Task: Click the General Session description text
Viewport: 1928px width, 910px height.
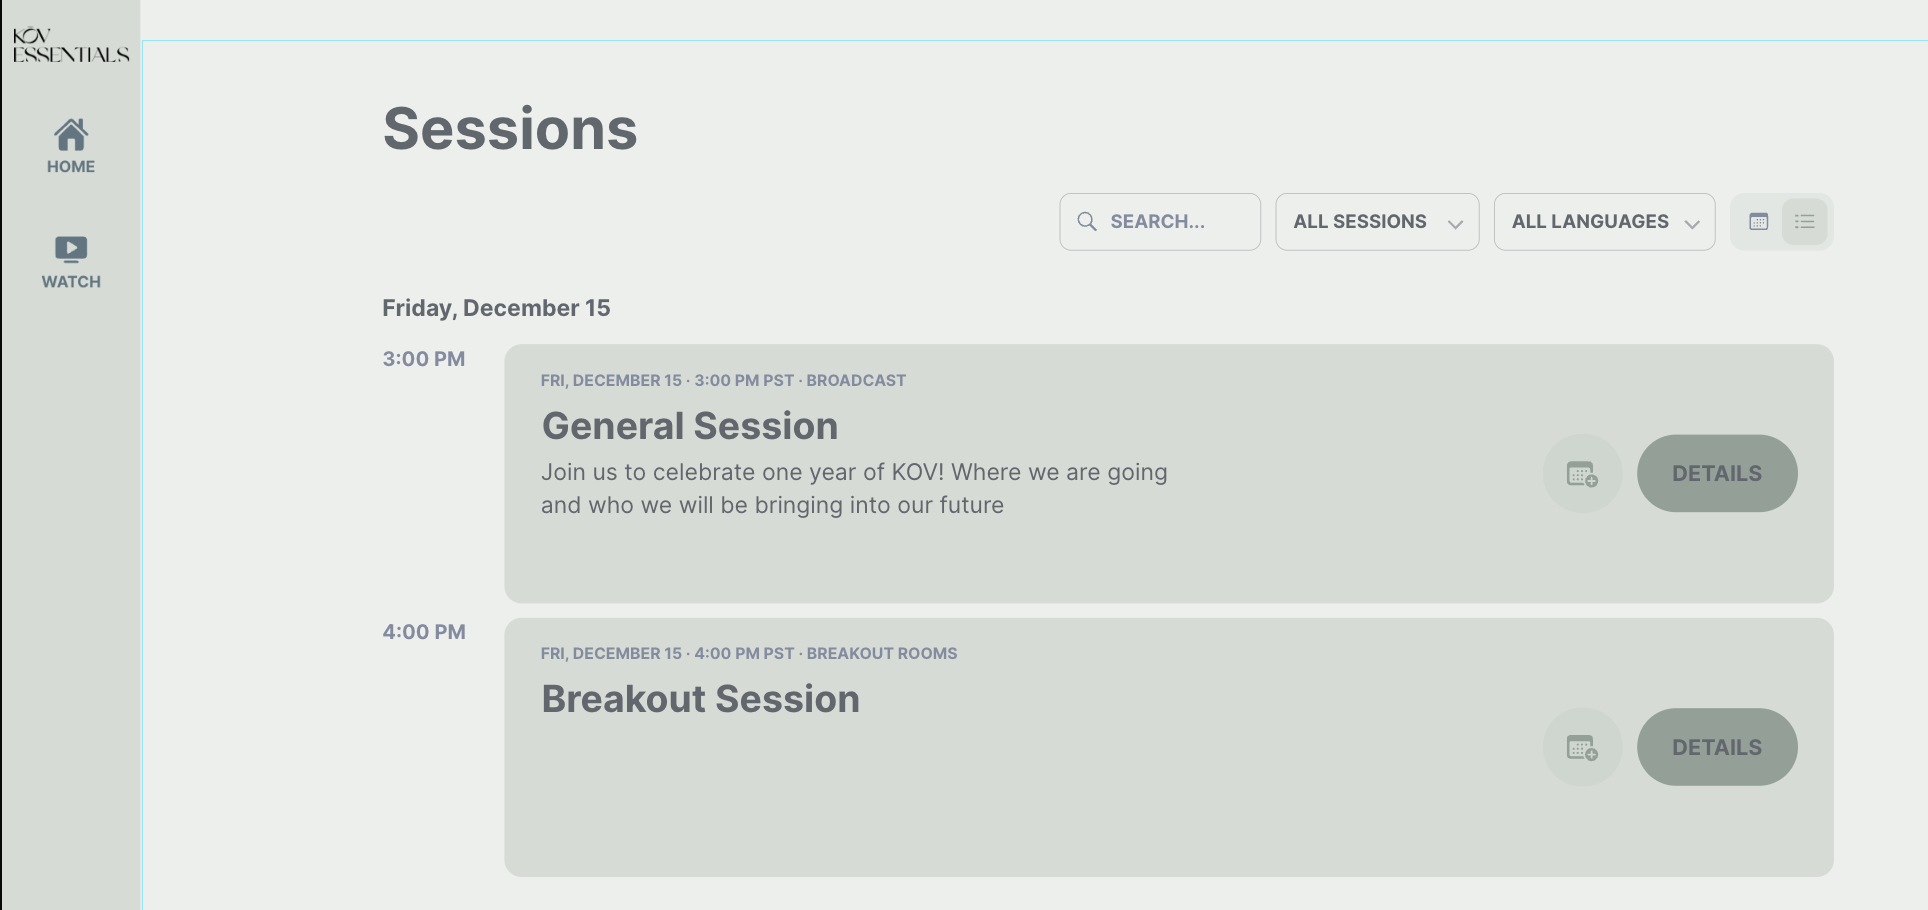Action: tap(854, 488)
